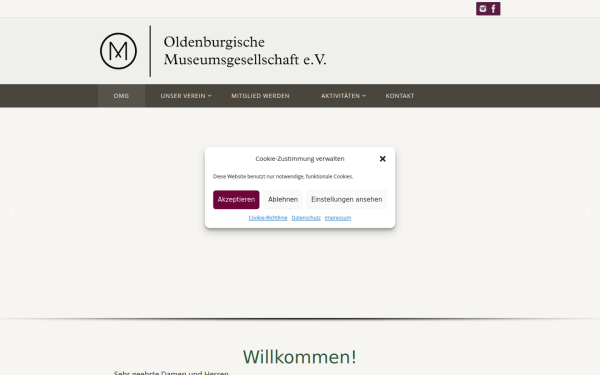The width and height of the screenshot is (600, 375).
Task: Open the Cookie-Richtlinie link
Action: (x=268, y=218)
